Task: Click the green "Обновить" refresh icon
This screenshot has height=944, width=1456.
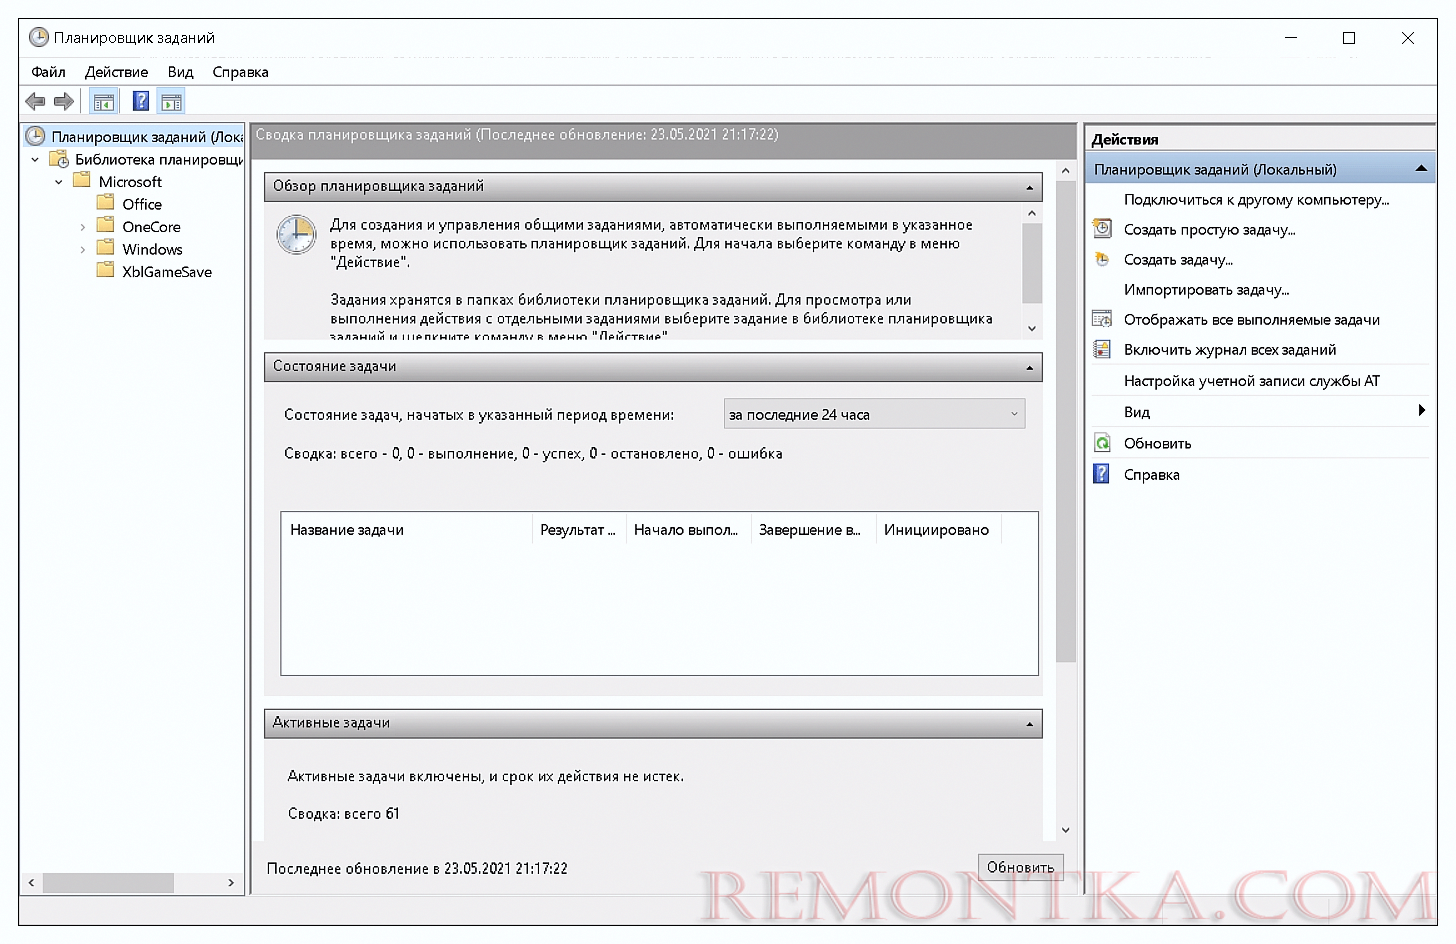Action: click(x=1102, y=443)
